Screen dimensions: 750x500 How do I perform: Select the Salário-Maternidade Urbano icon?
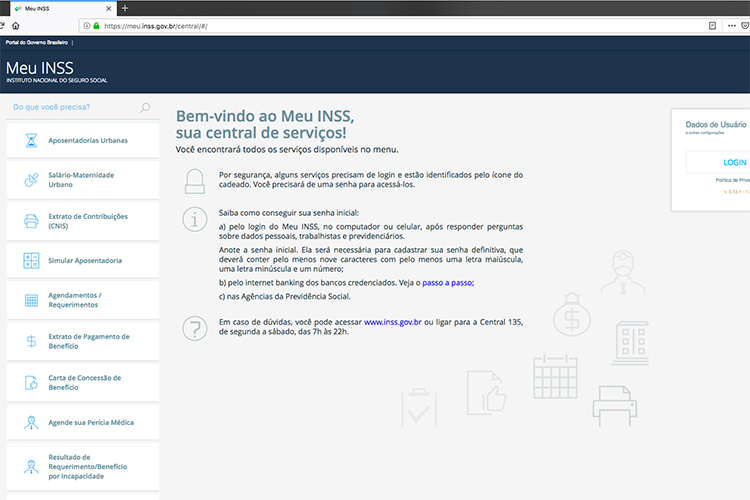pos(31,180)
